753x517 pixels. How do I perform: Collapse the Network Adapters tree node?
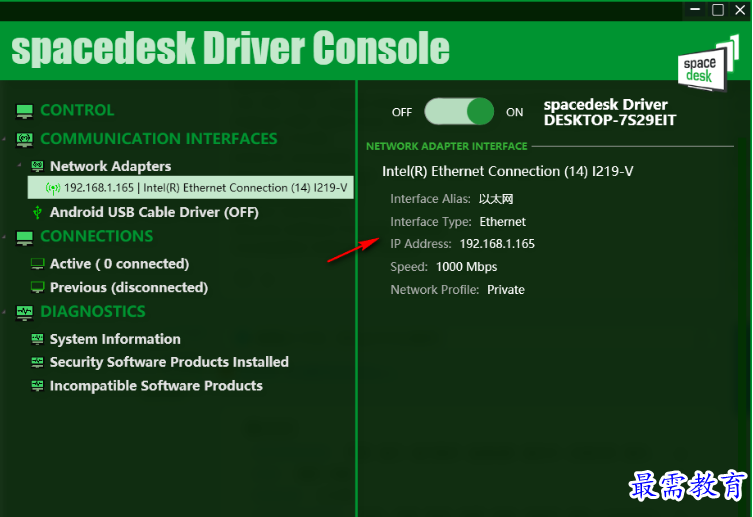point(19,165)
